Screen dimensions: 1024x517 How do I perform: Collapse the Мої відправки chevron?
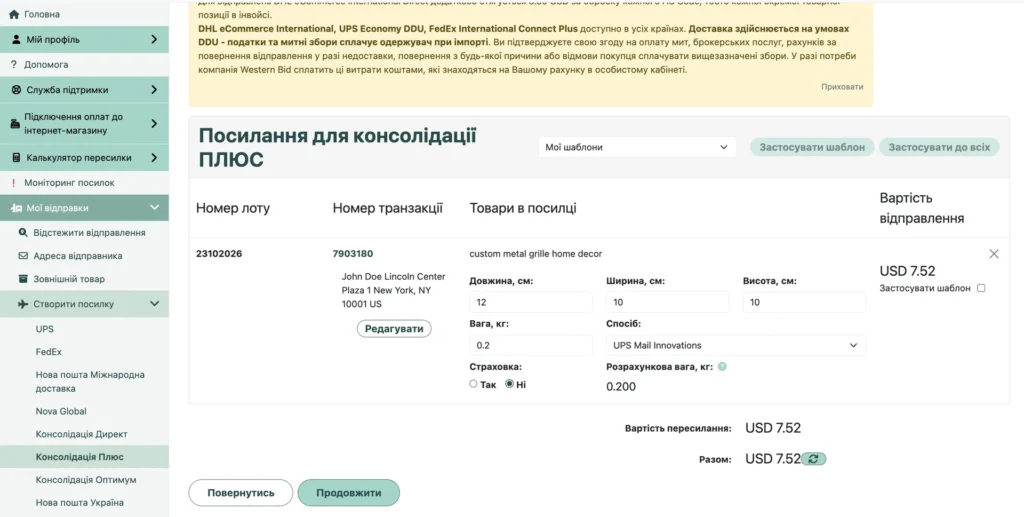(x=154, y=208)
